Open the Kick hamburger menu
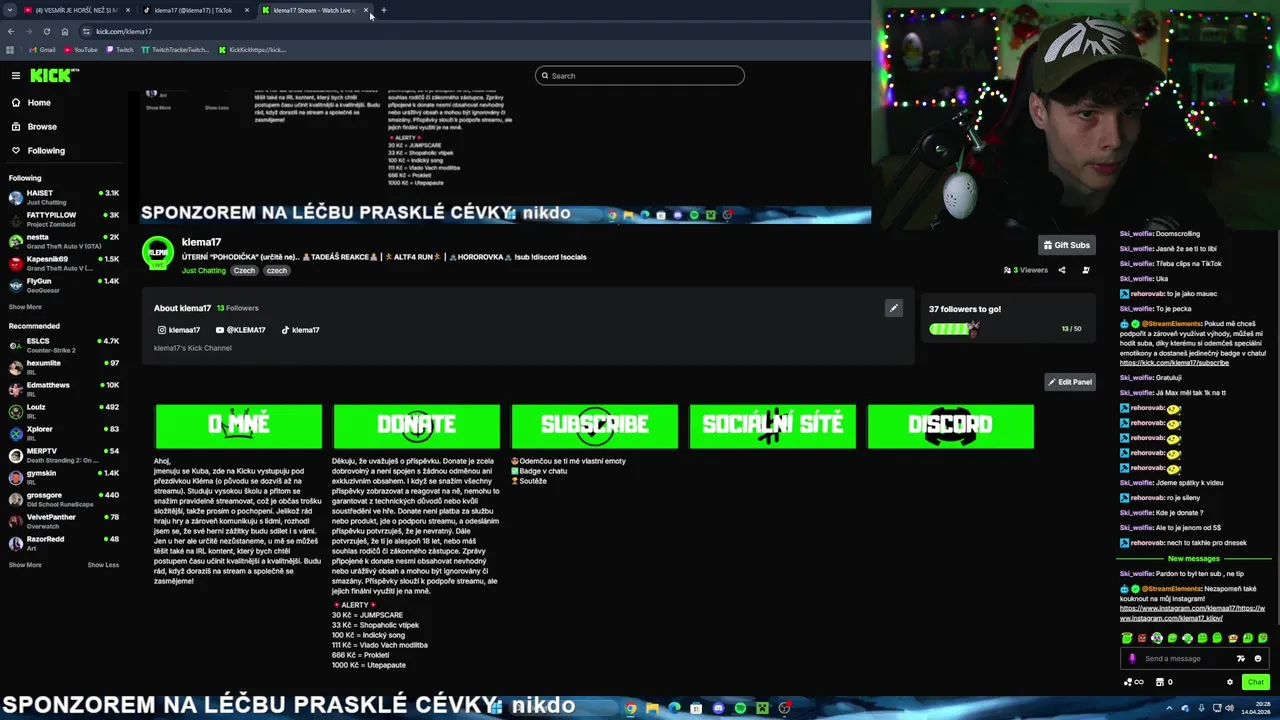The width and height of the screenshot is (1280, 720). (x=16, y=75)
